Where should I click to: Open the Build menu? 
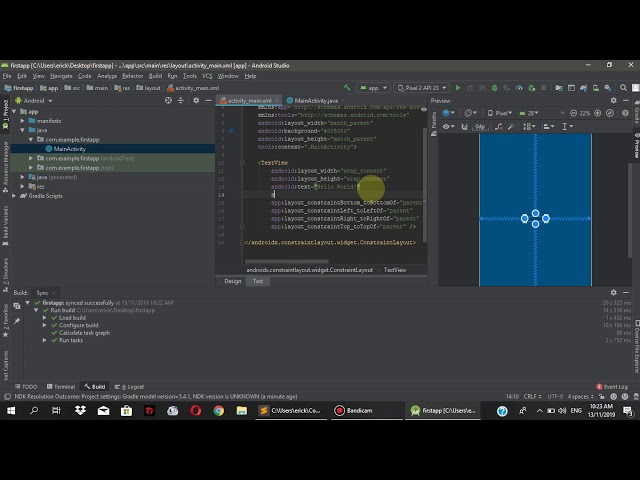[155, 76]
